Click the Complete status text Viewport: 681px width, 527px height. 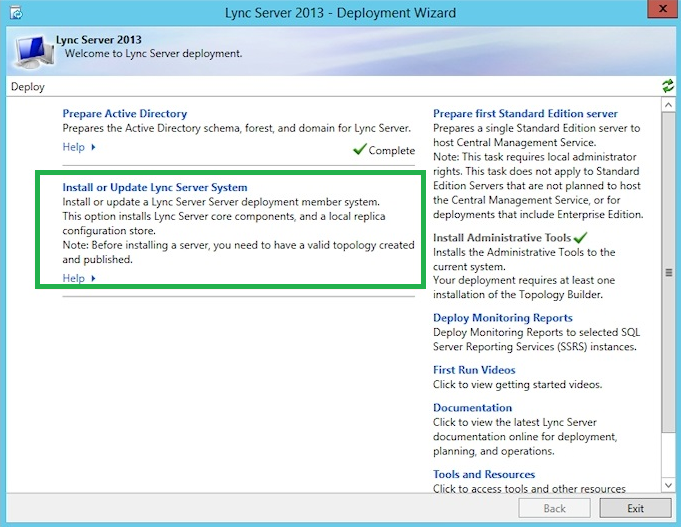tap(391, 150)
